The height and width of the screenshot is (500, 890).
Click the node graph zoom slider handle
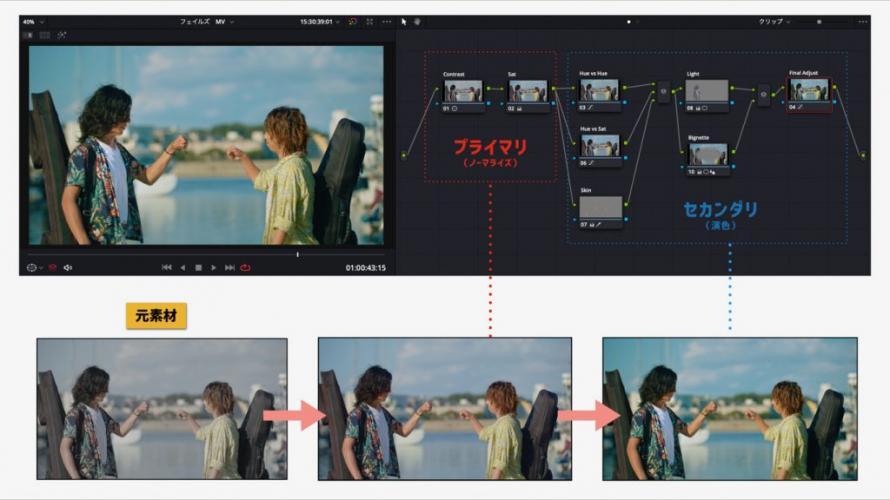tap(818, 22)
